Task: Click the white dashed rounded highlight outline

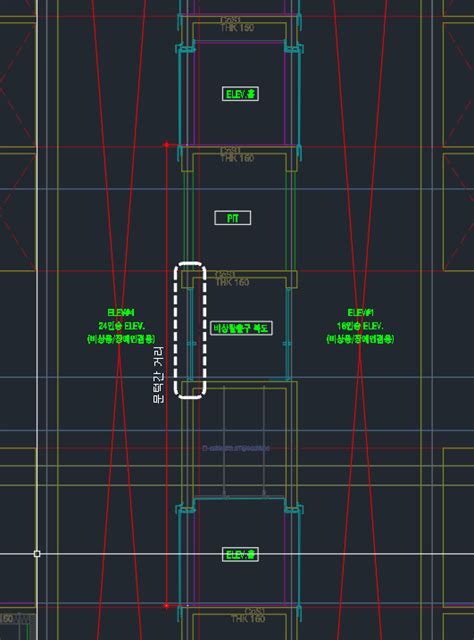Action: [190, 330]
